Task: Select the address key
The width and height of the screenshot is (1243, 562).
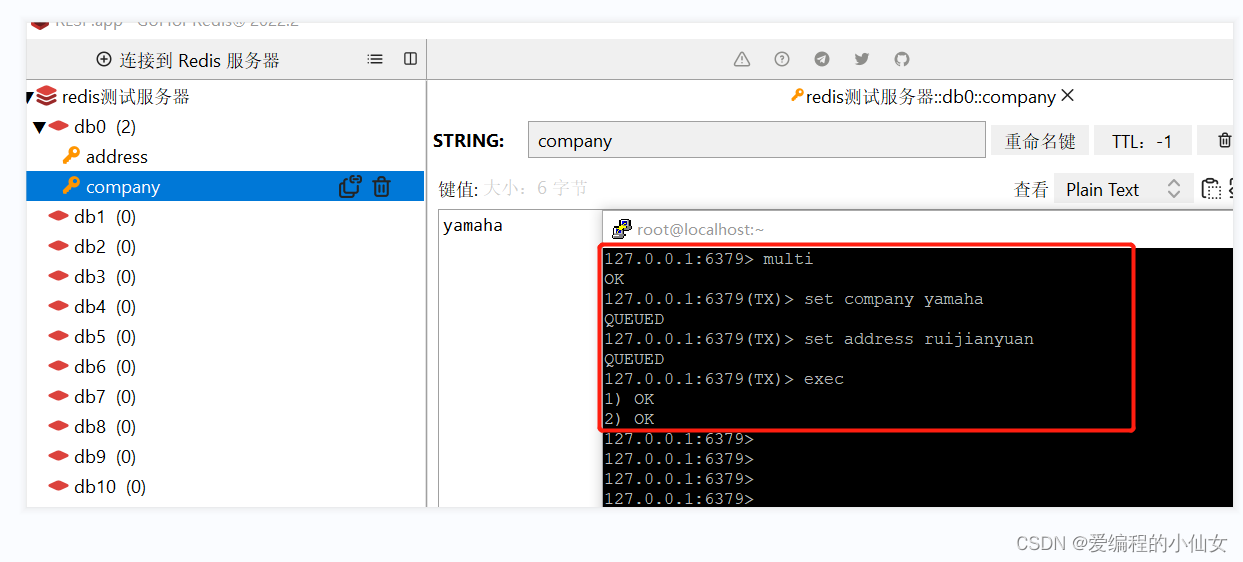Action: coord(116,157)
